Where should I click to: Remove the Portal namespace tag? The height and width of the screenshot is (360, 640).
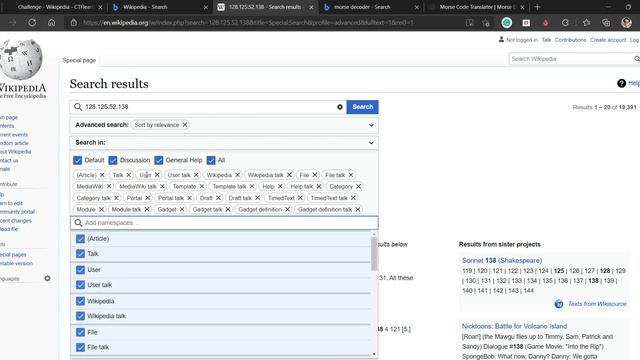point(148,198)
